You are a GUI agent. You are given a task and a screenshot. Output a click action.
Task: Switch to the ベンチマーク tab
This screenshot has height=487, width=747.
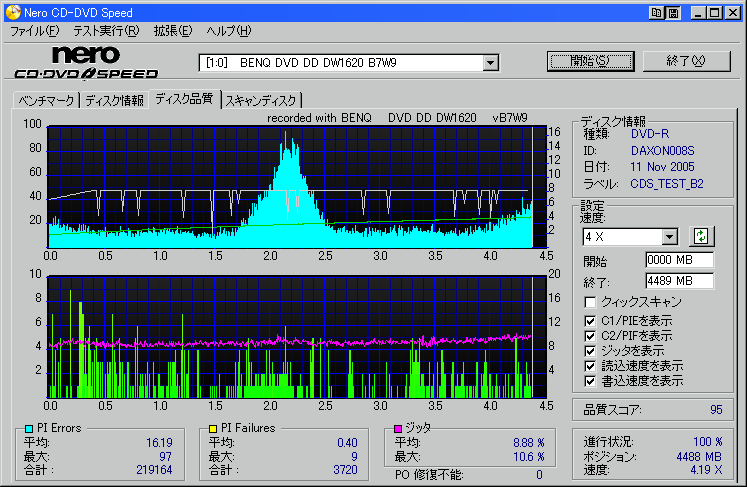tap(45, 100)
